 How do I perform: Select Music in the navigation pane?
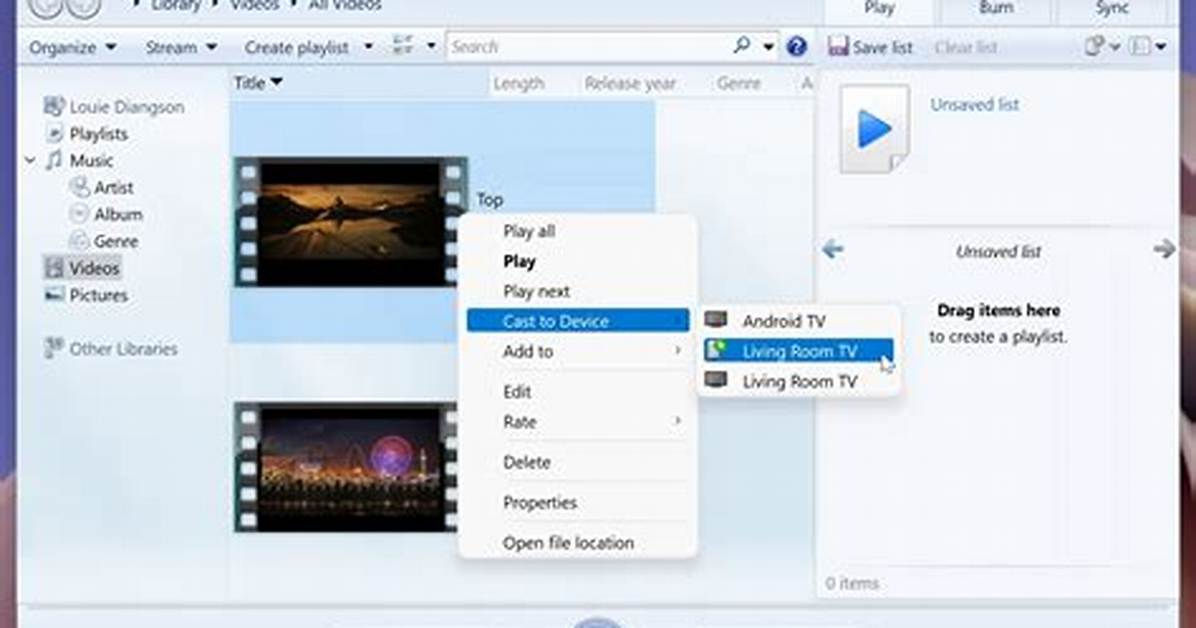[x=92, y=161]
